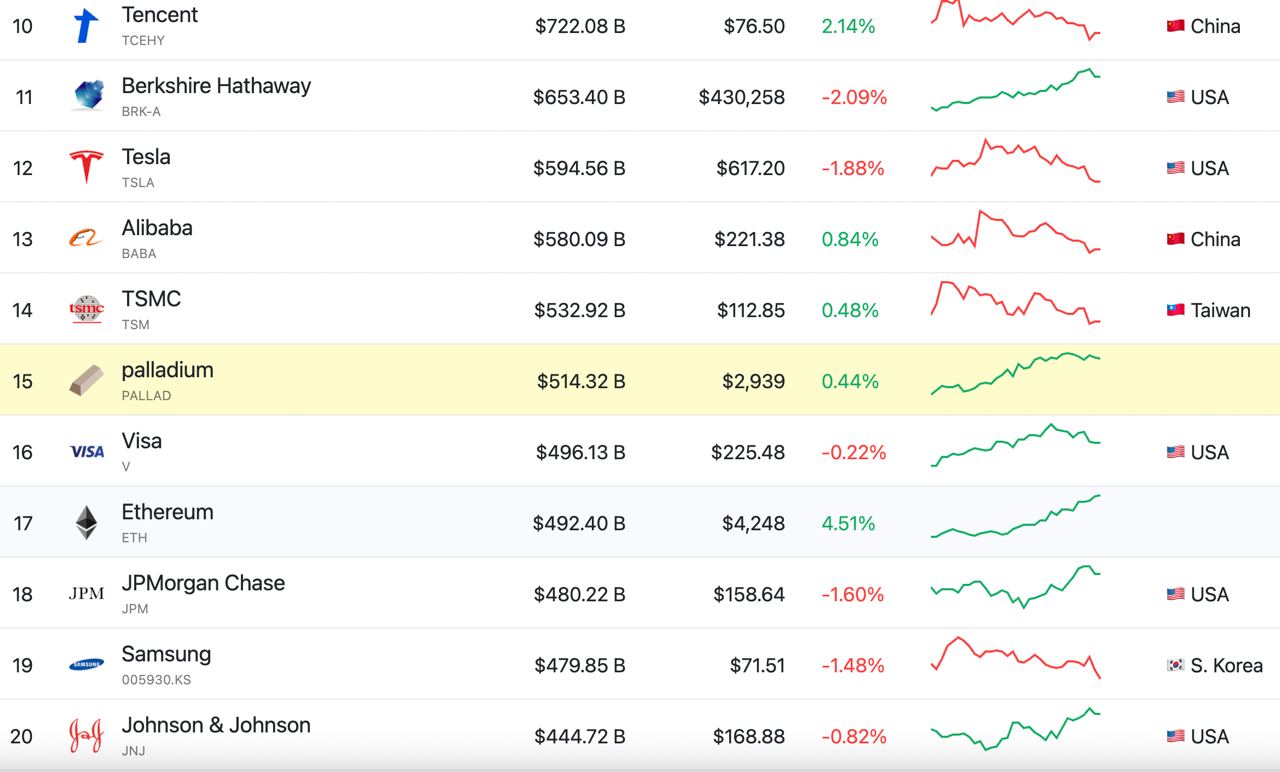Click the Ethereum diamond icon

pos(87,522)
